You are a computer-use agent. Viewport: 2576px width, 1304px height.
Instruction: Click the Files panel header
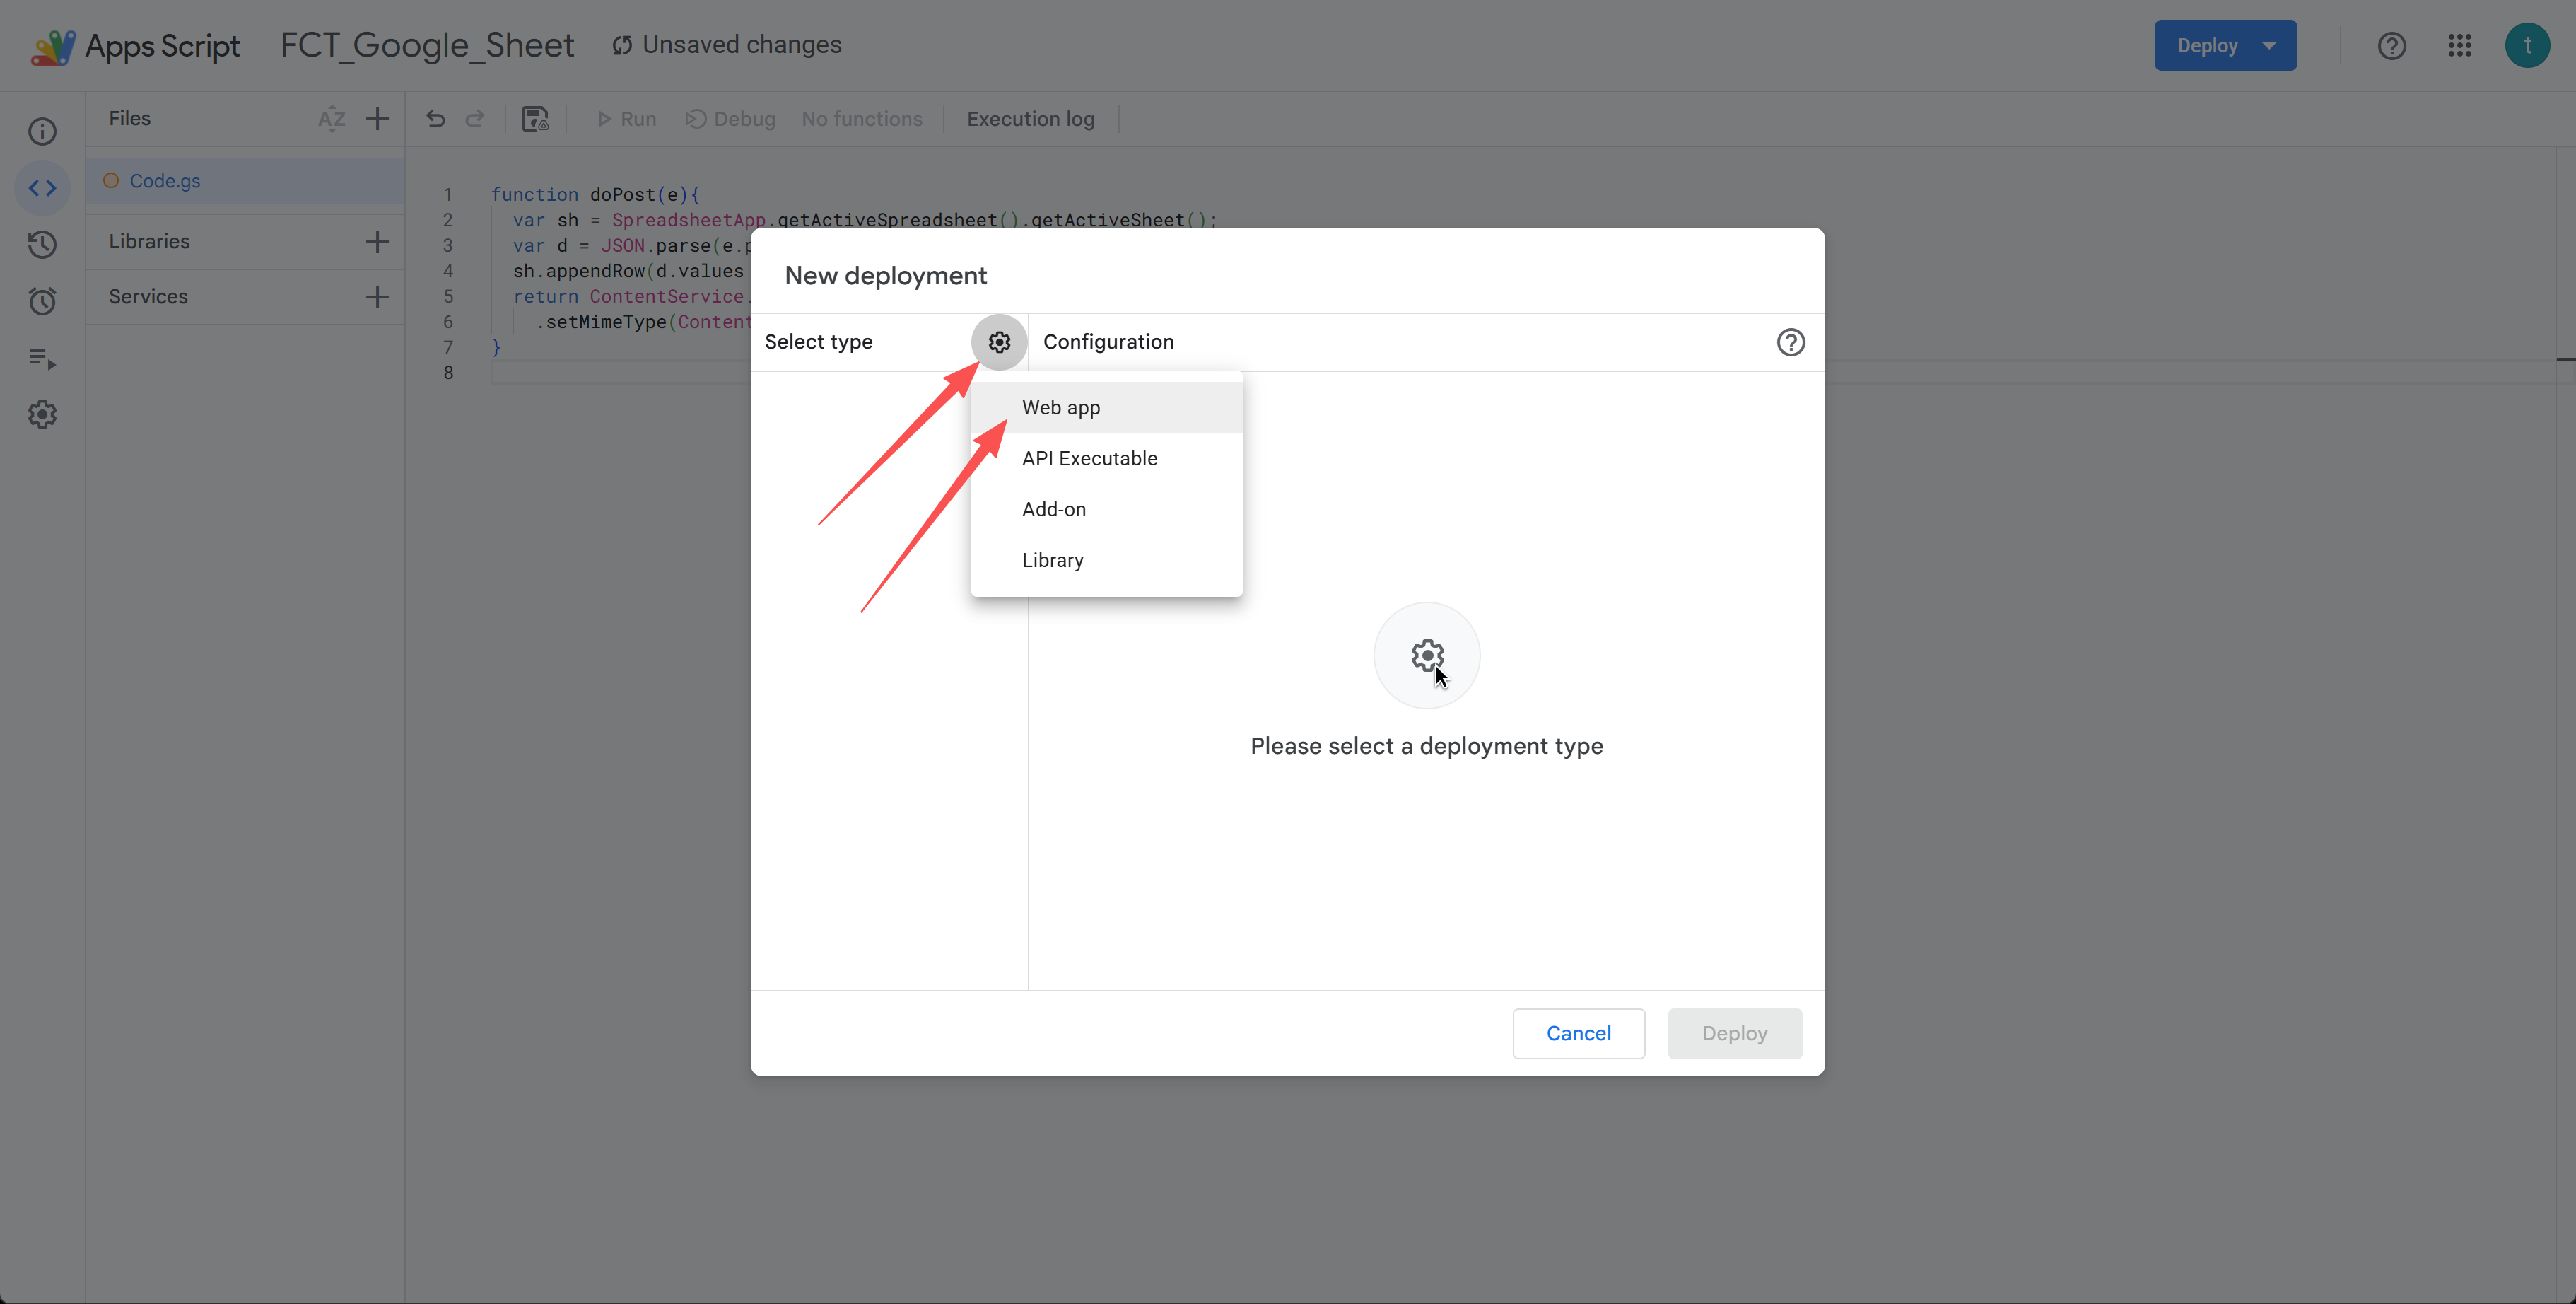130,119
